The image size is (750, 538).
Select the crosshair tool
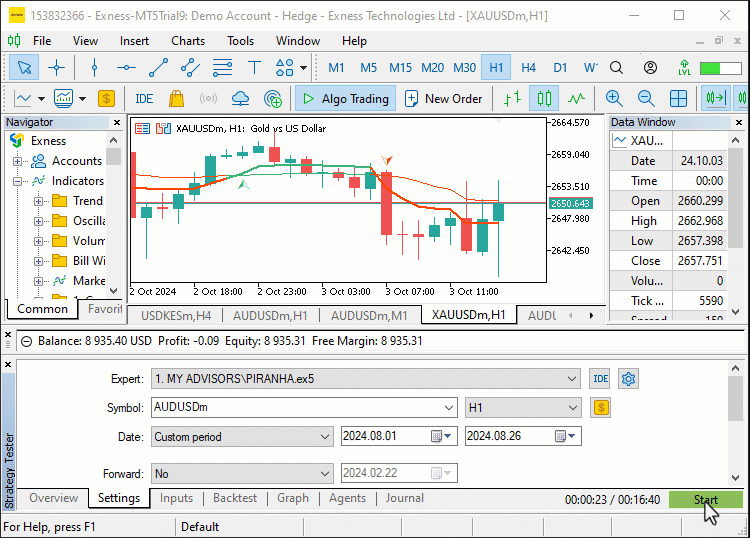click(56, 67)
